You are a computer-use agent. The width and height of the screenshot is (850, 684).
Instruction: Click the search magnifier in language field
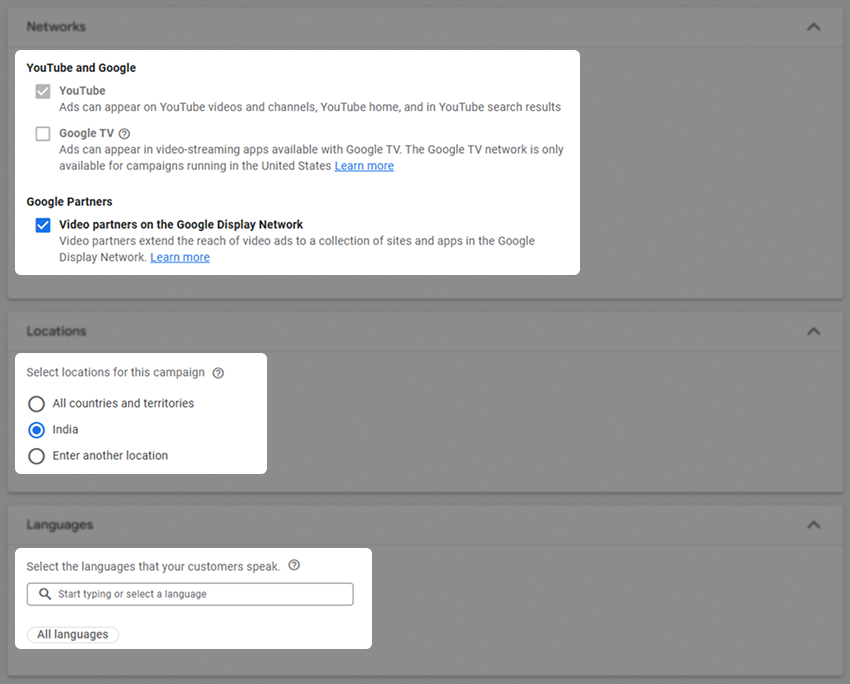click(x=45, y=594)
